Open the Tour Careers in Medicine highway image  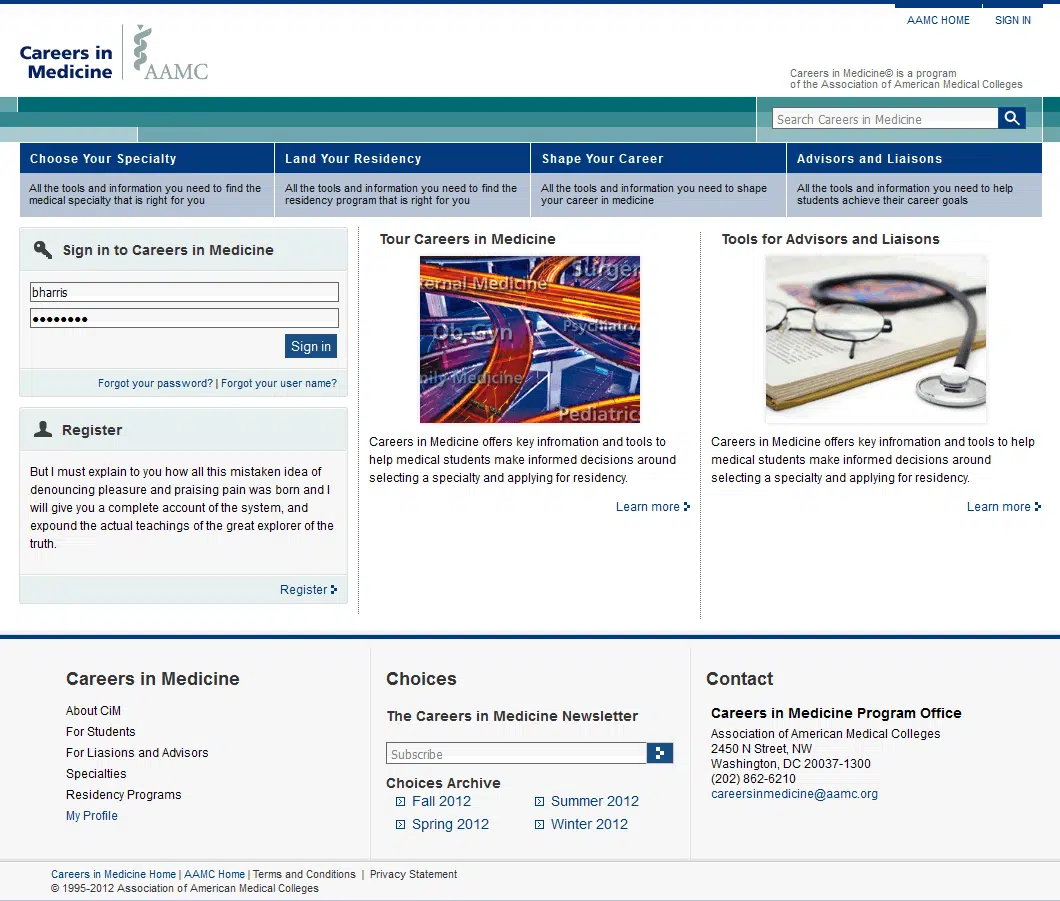coord(529,339)
